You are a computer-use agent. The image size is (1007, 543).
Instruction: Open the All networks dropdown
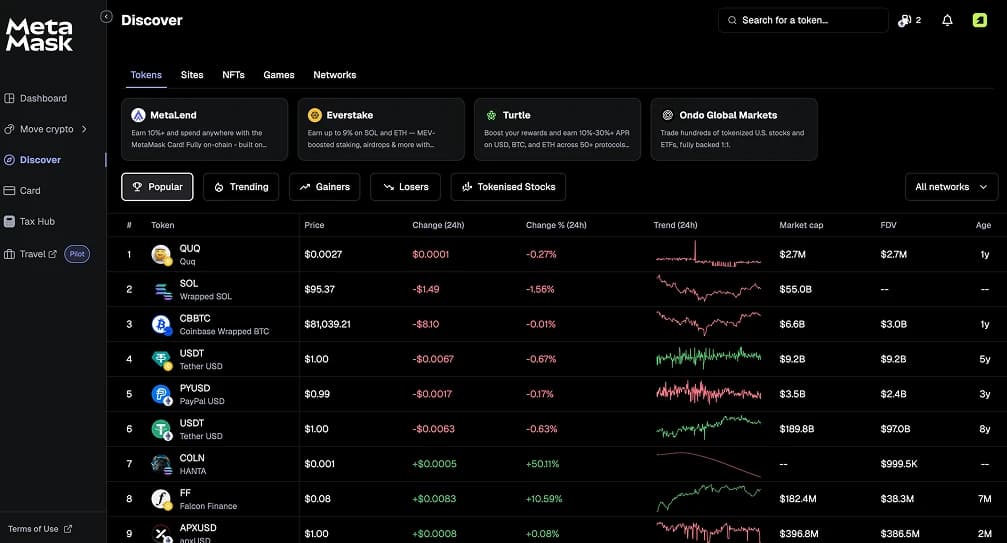(951, 187)
